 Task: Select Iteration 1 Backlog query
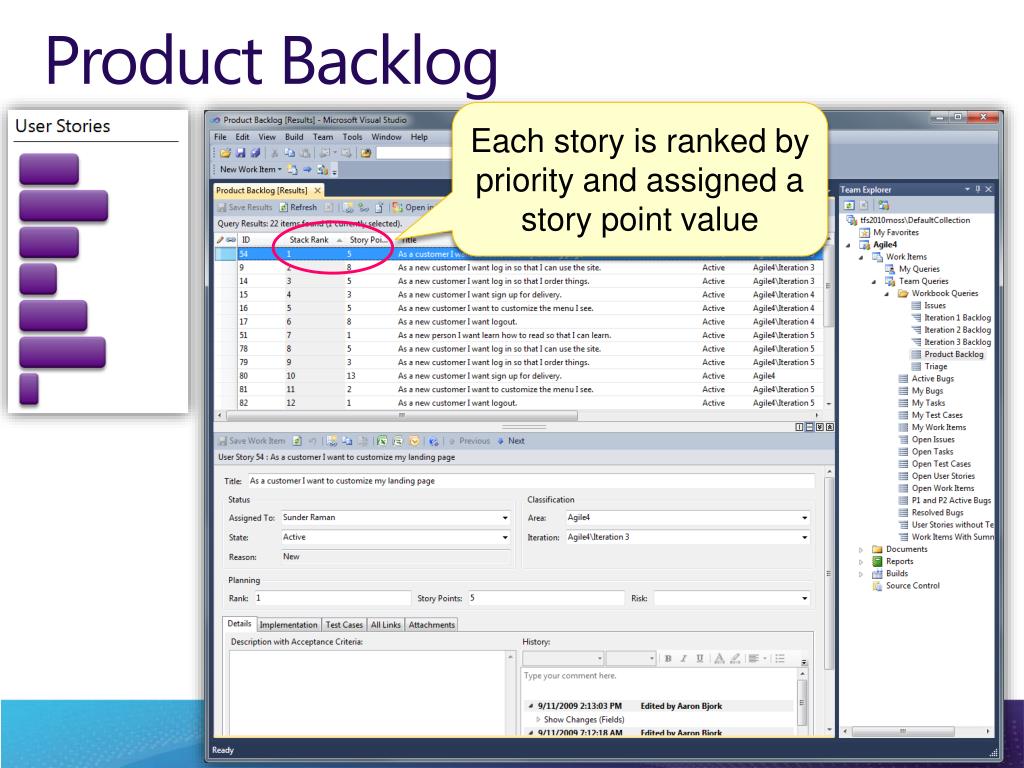957,317
